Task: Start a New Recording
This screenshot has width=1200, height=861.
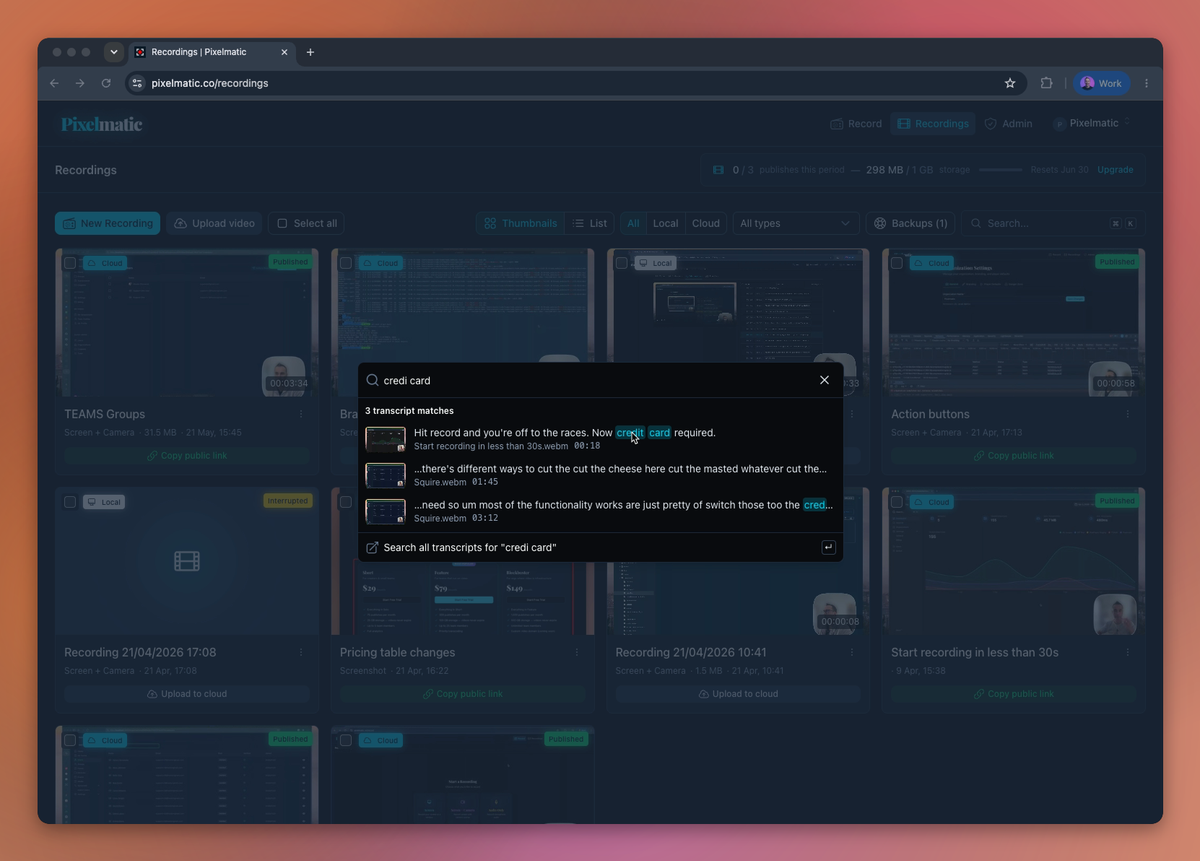Action: click(x=107, y=223)
